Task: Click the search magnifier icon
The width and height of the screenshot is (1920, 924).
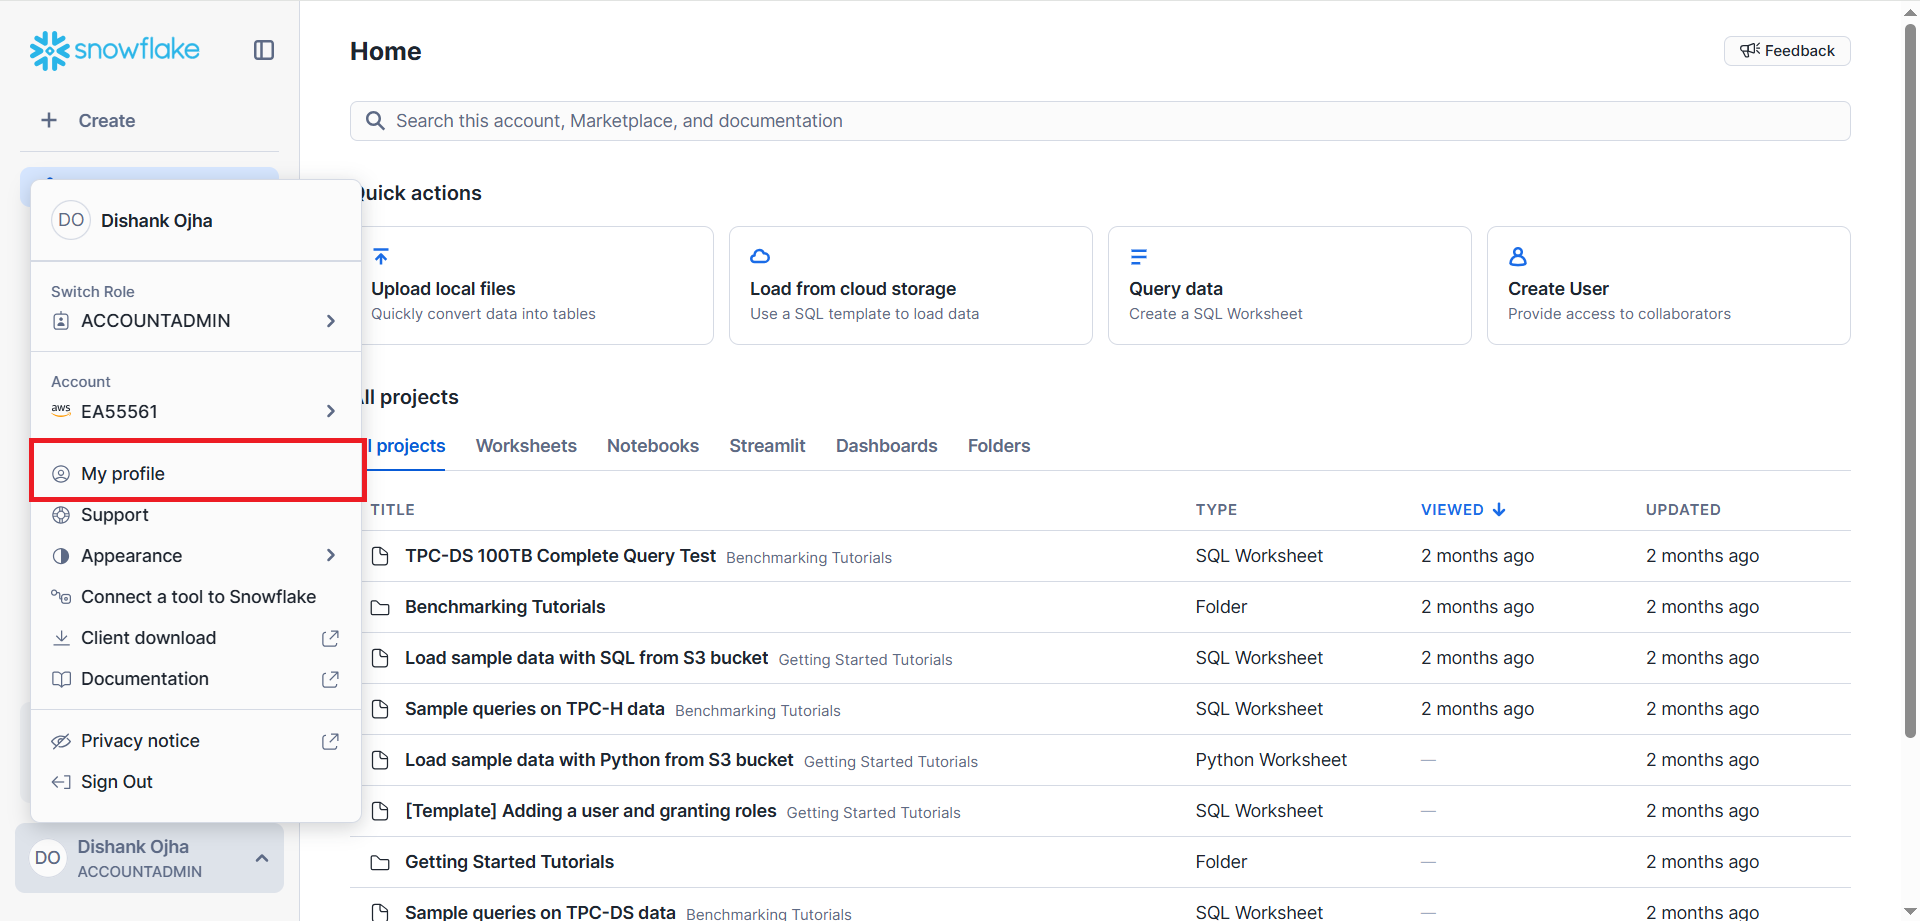Action: click(x=375, y=121)
